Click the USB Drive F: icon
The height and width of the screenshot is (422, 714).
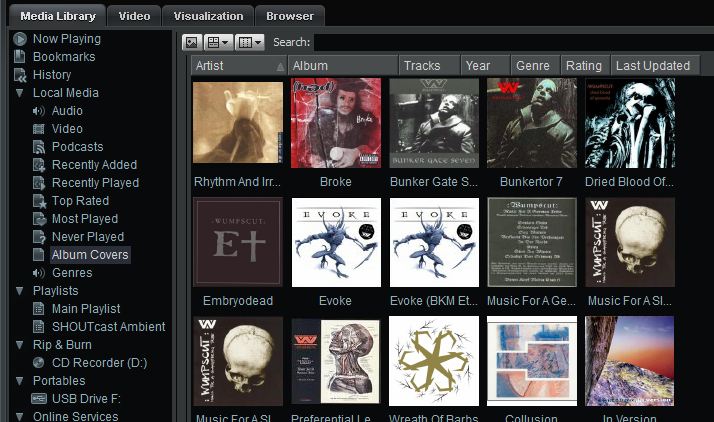point(39,399)
